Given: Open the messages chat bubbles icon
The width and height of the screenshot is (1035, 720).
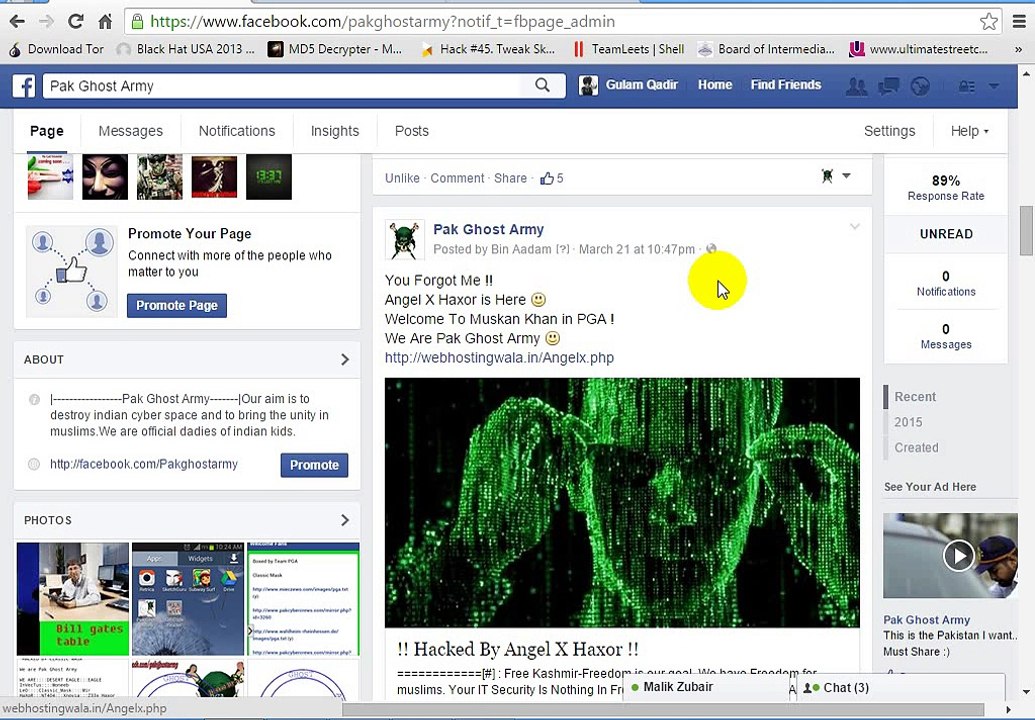Looking at the screenshot, I should click(x=888, y=86).
